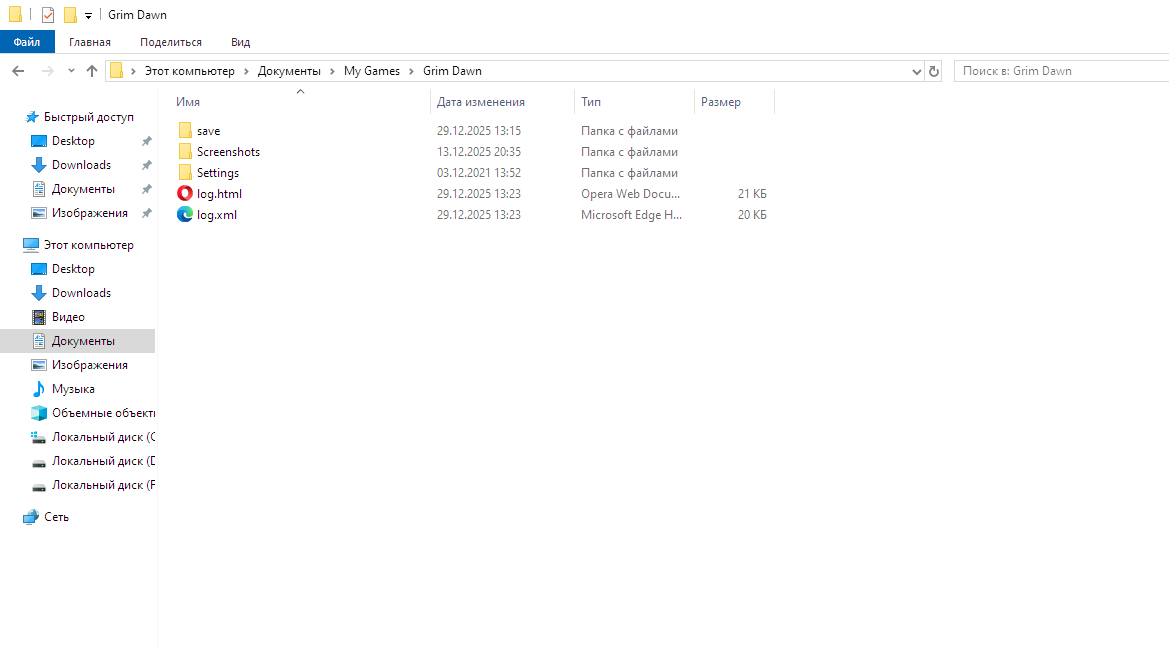The image size is (1169, 647).
Task: Expand the chevron before Этот компьютер breadcrumb
Action: 133,71
